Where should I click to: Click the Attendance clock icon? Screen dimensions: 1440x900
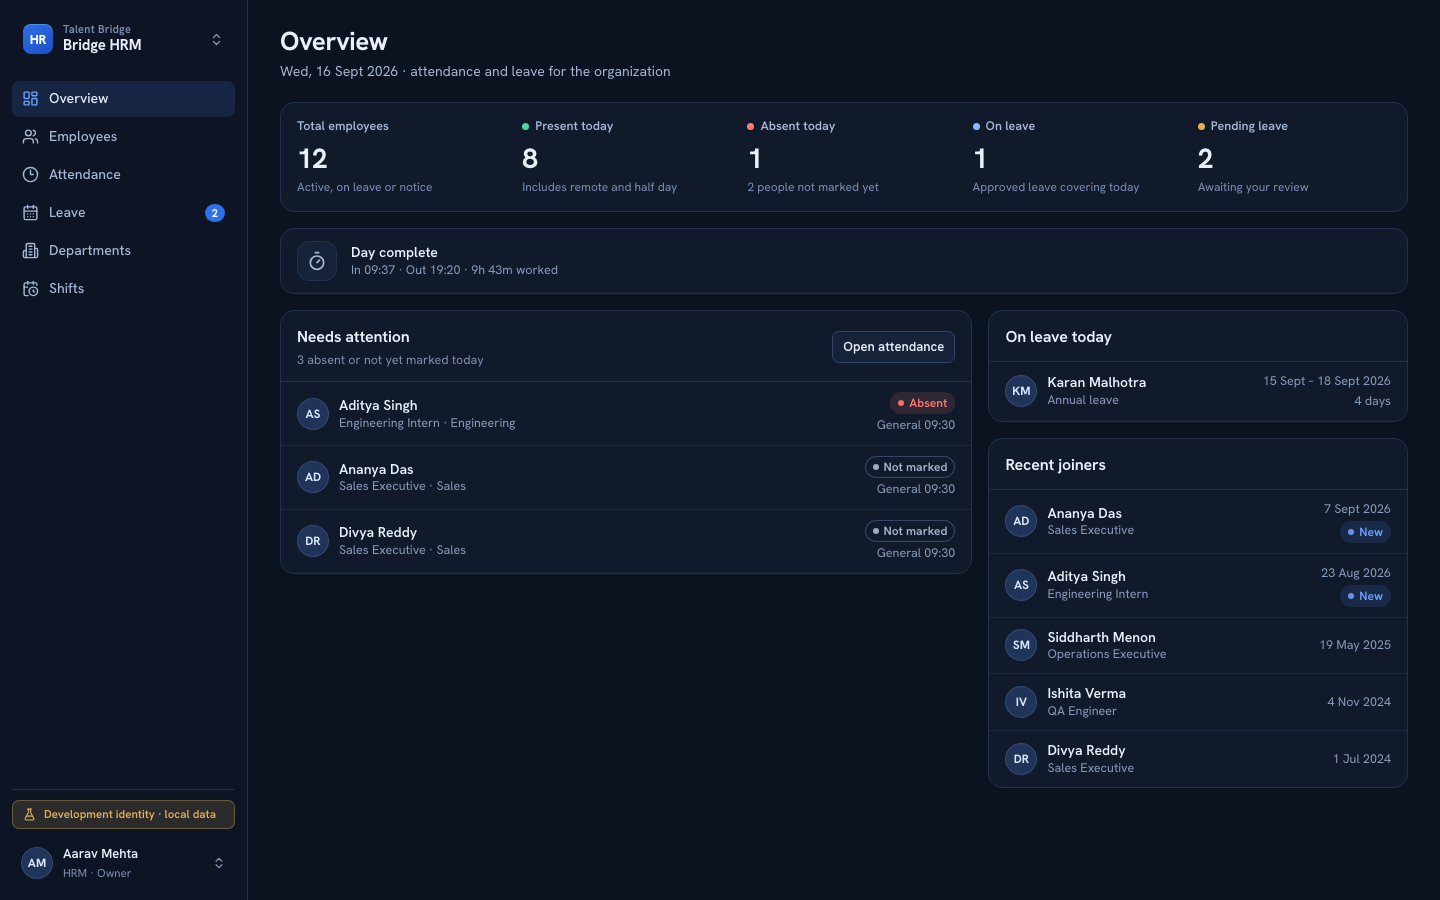coord(30,174)
